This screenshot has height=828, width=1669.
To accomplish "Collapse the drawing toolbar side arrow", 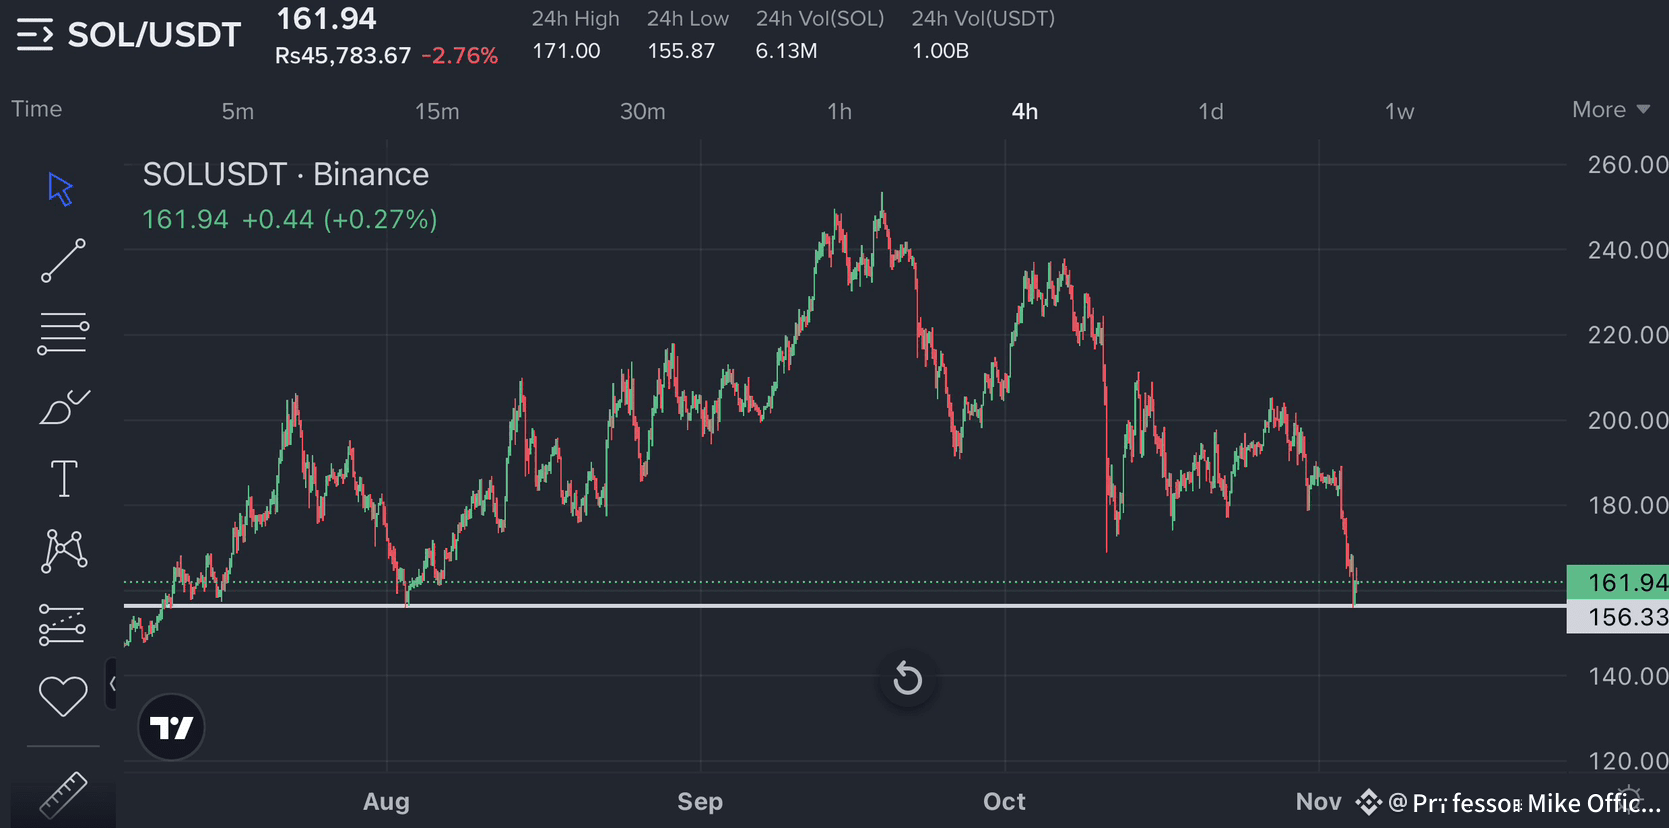I will tap(112, 684).
